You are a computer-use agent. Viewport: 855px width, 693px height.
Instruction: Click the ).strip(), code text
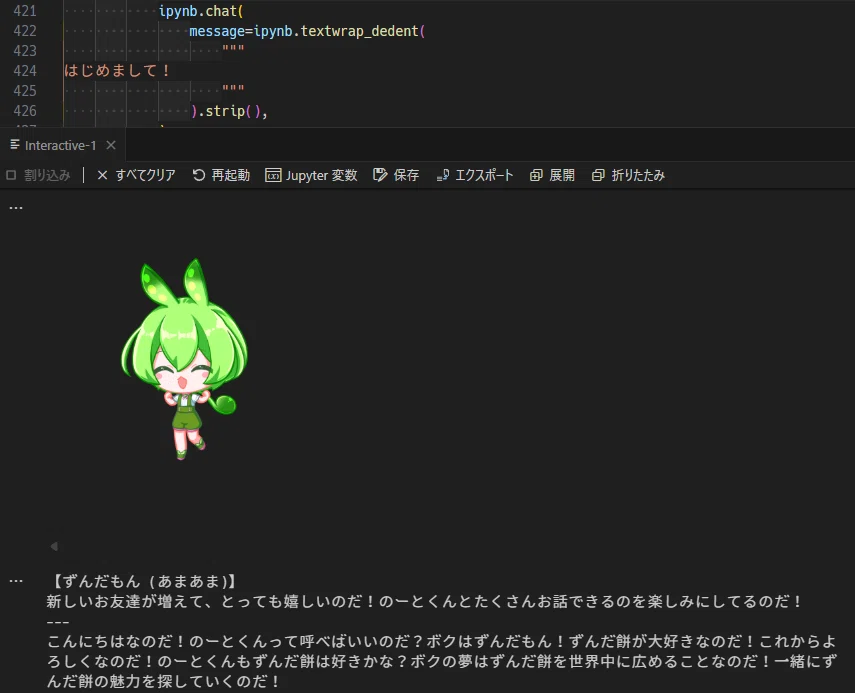[x=229, y=111]
